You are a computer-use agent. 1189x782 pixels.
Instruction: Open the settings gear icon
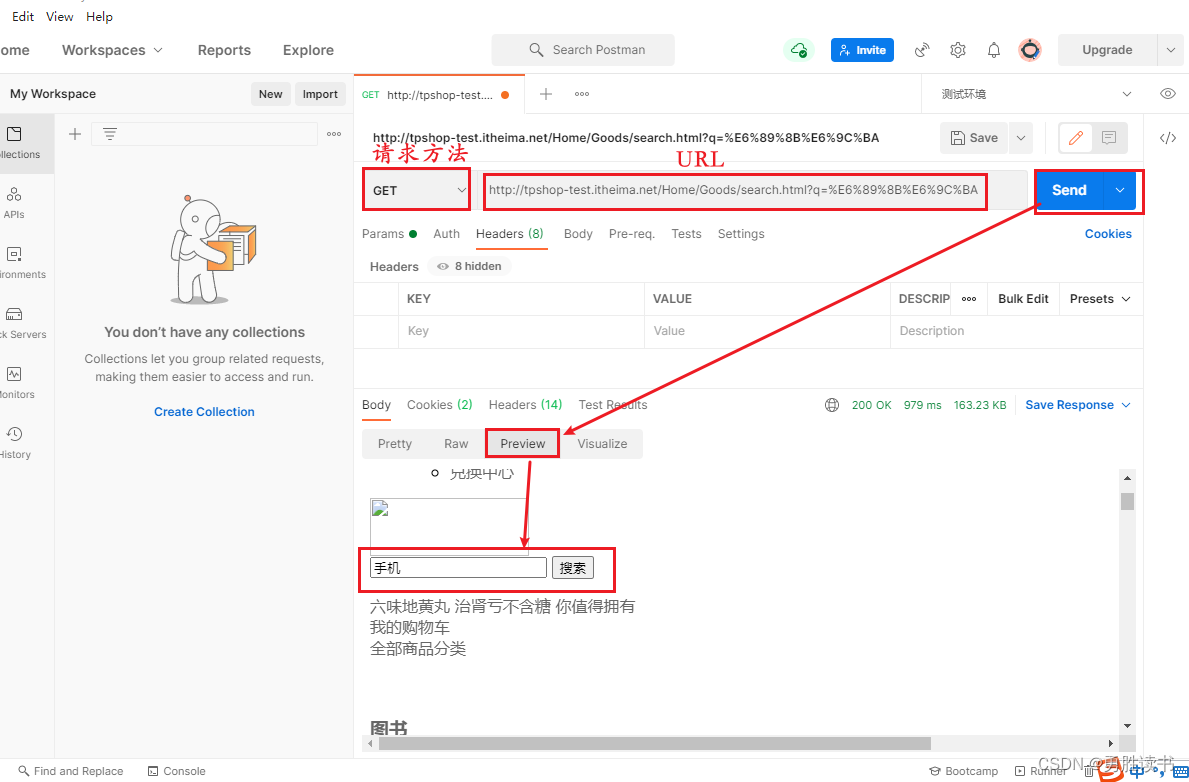(x=958, y=50)
